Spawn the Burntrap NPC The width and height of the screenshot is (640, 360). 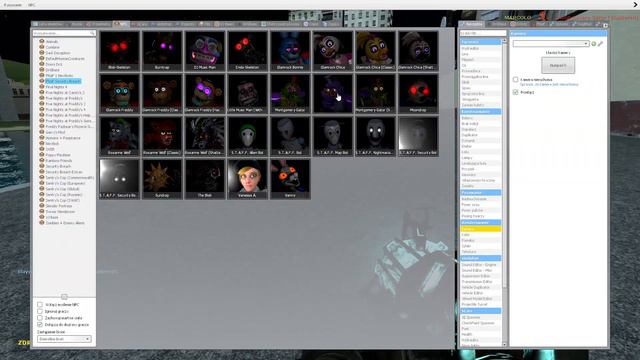(x=162, y=51)
